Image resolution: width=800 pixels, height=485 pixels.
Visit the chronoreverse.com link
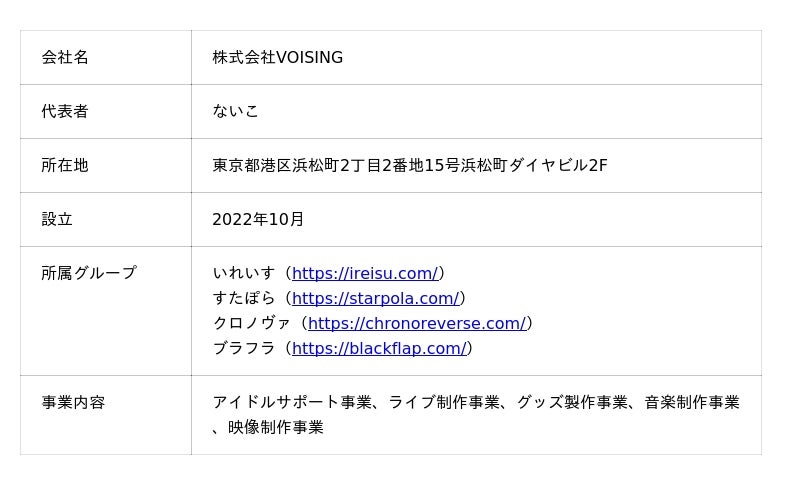(416, 323)
